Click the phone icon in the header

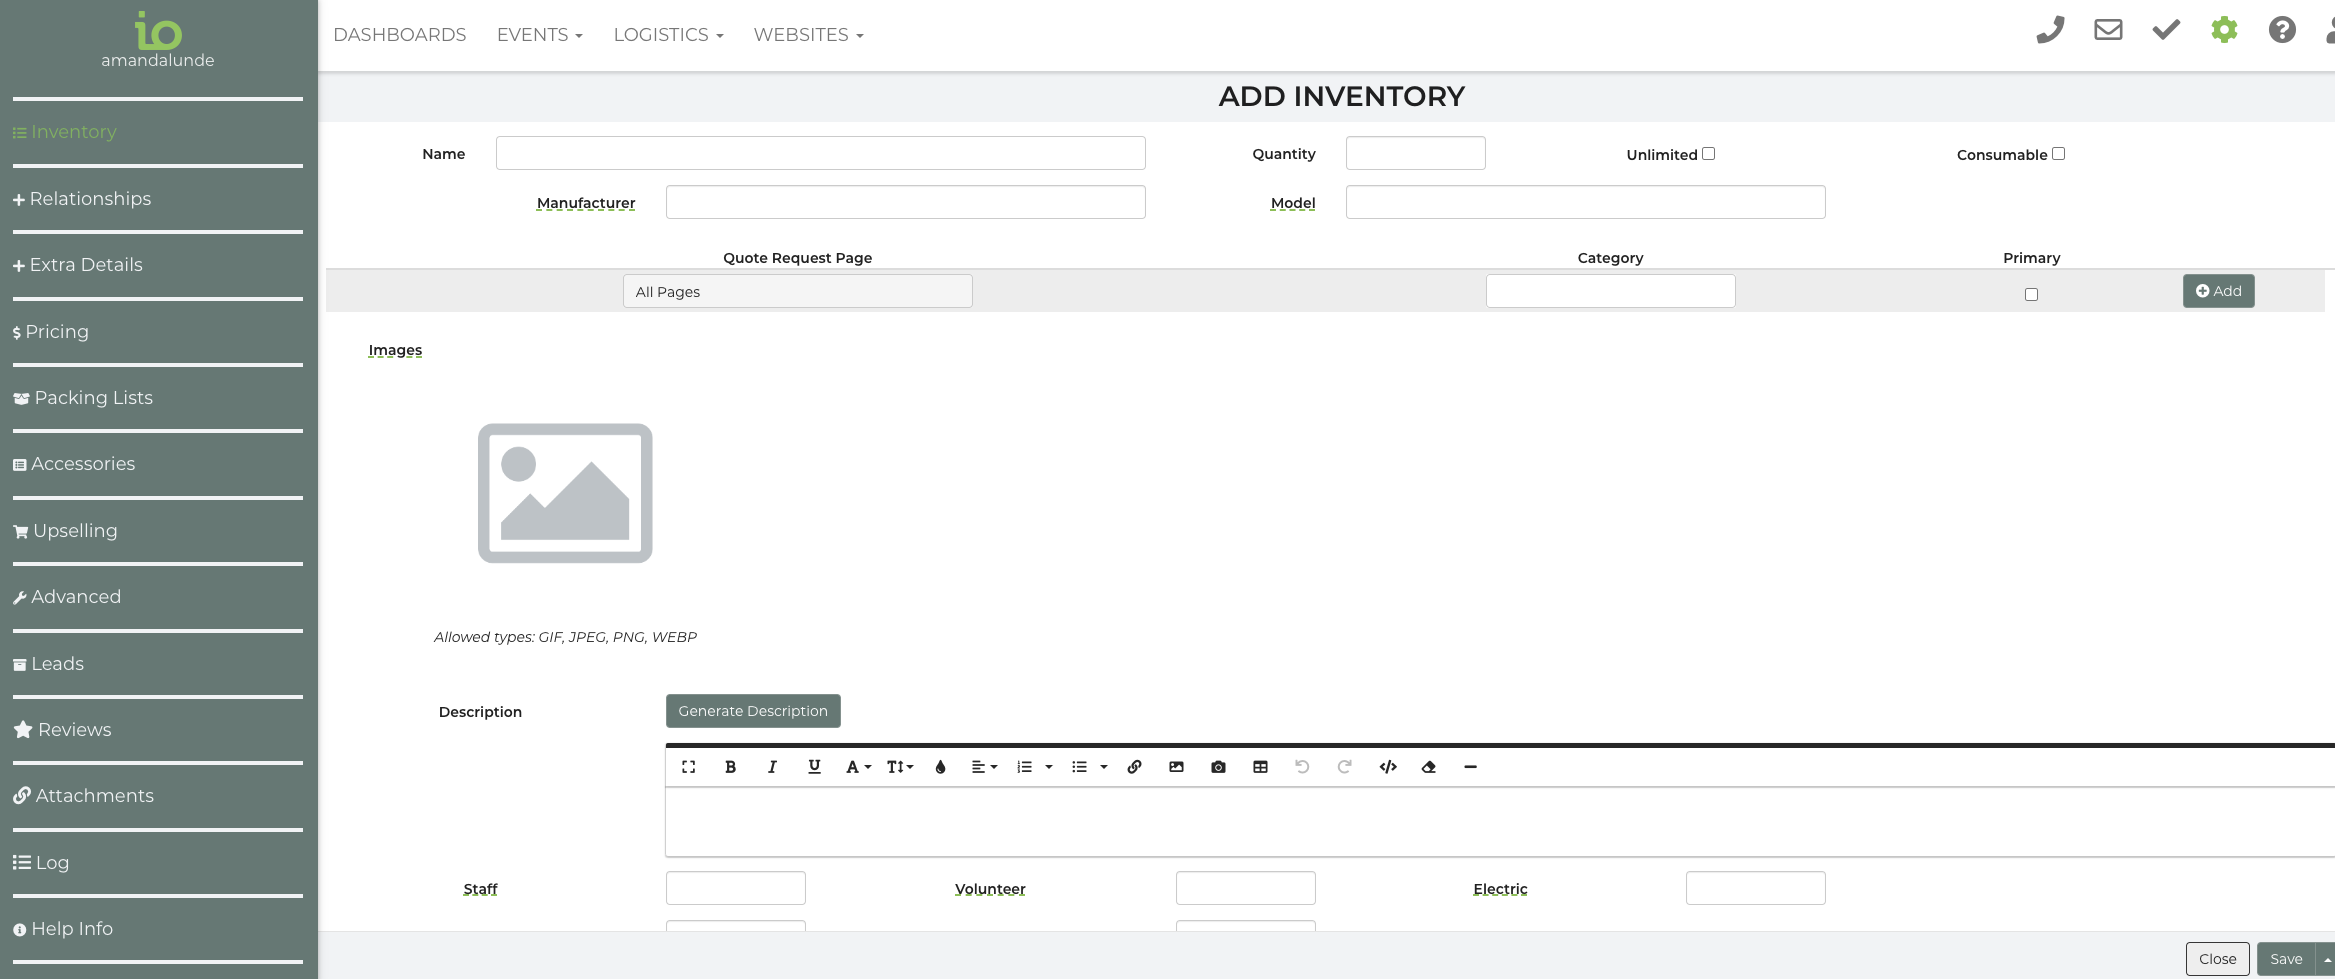pos(2050,31)
